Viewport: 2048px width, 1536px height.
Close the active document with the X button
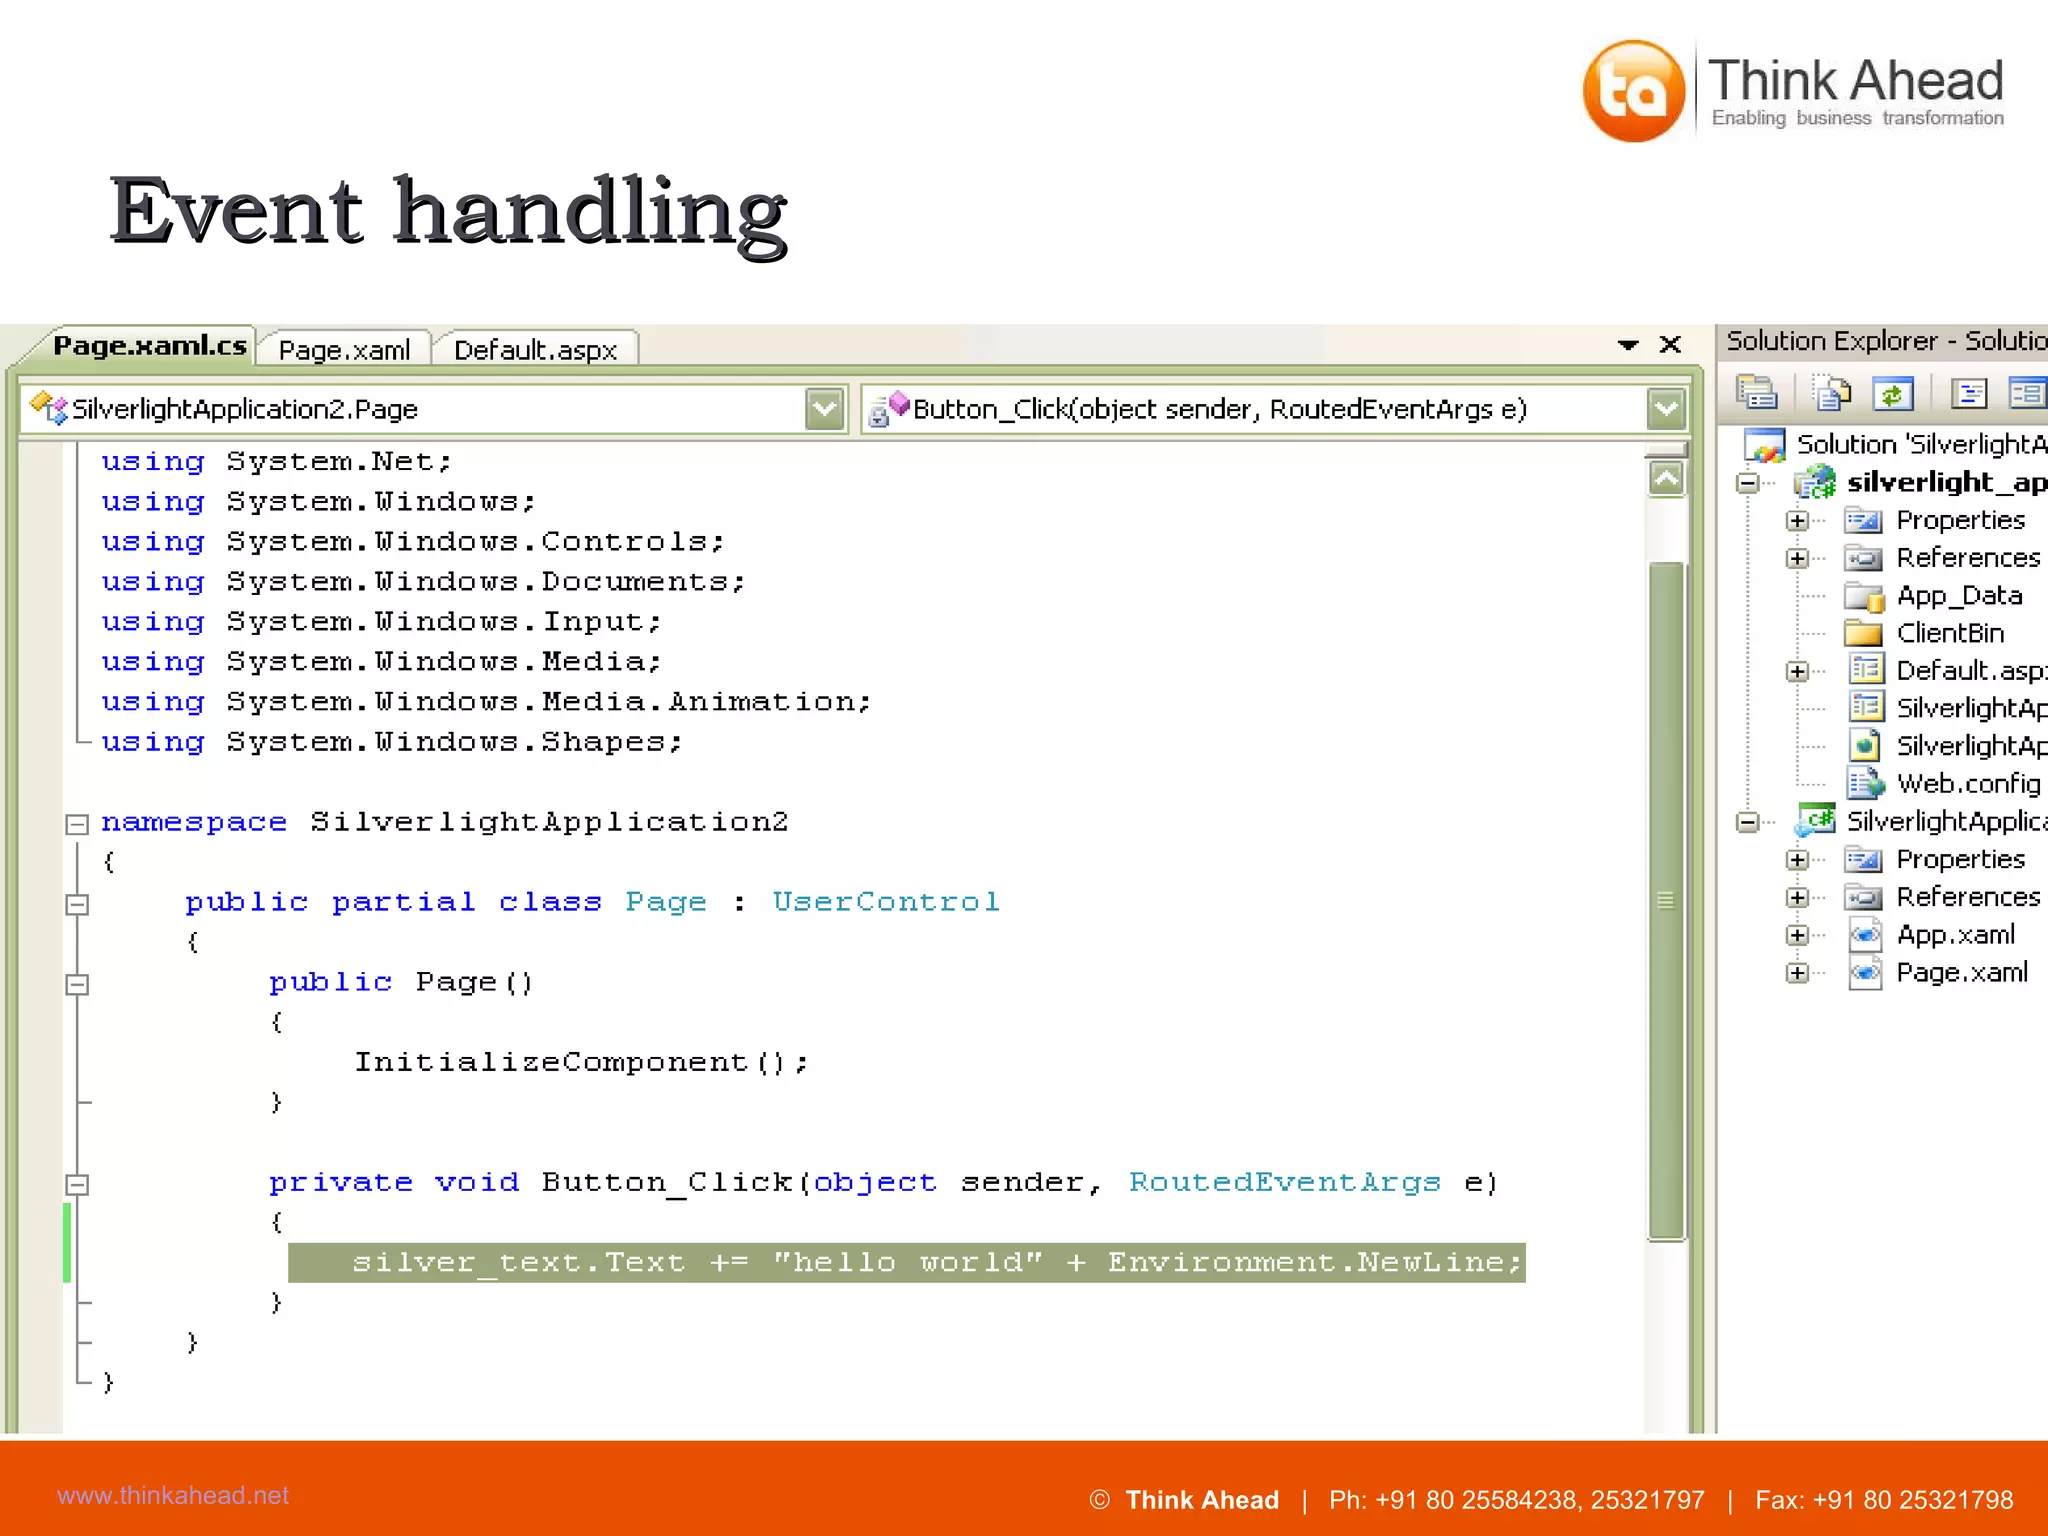1670,344
